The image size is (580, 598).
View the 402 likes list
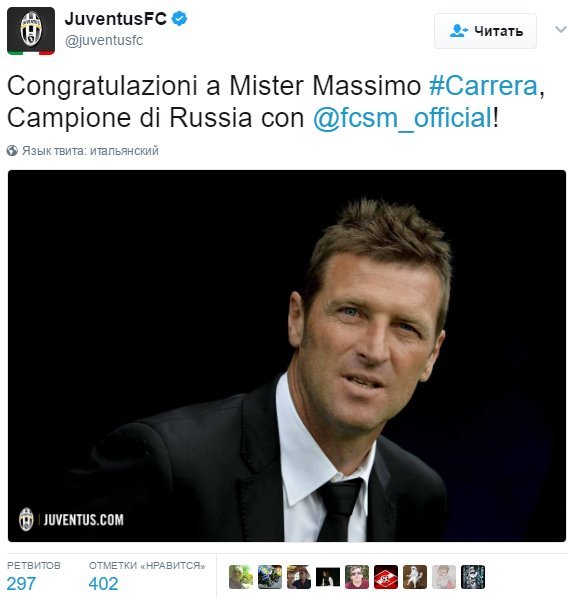147,575
